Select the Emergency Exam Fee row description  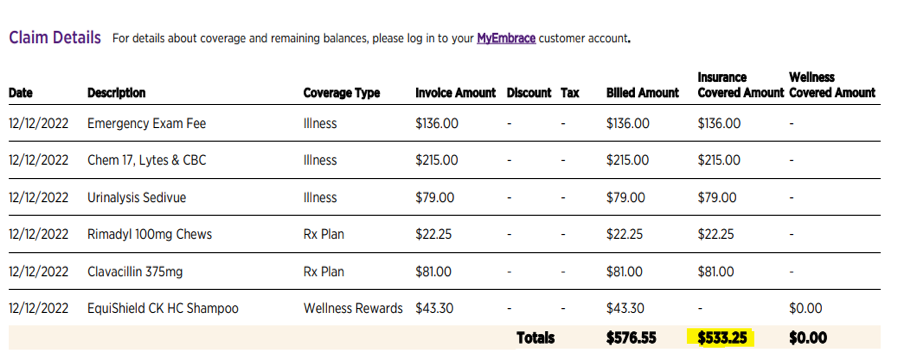146,124
